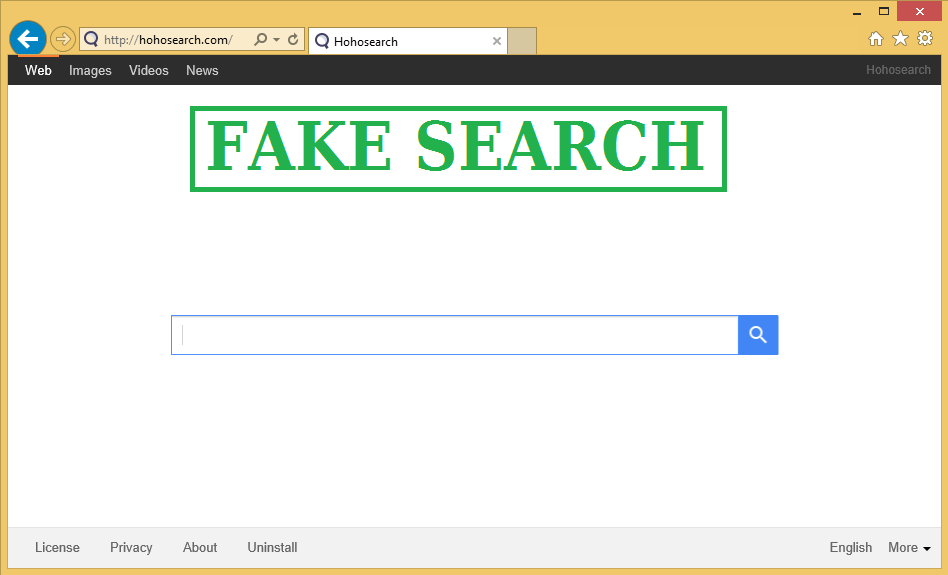
Task: Click the browser Back arrow button
Action: pyautogui.click(x=28, y=39)
